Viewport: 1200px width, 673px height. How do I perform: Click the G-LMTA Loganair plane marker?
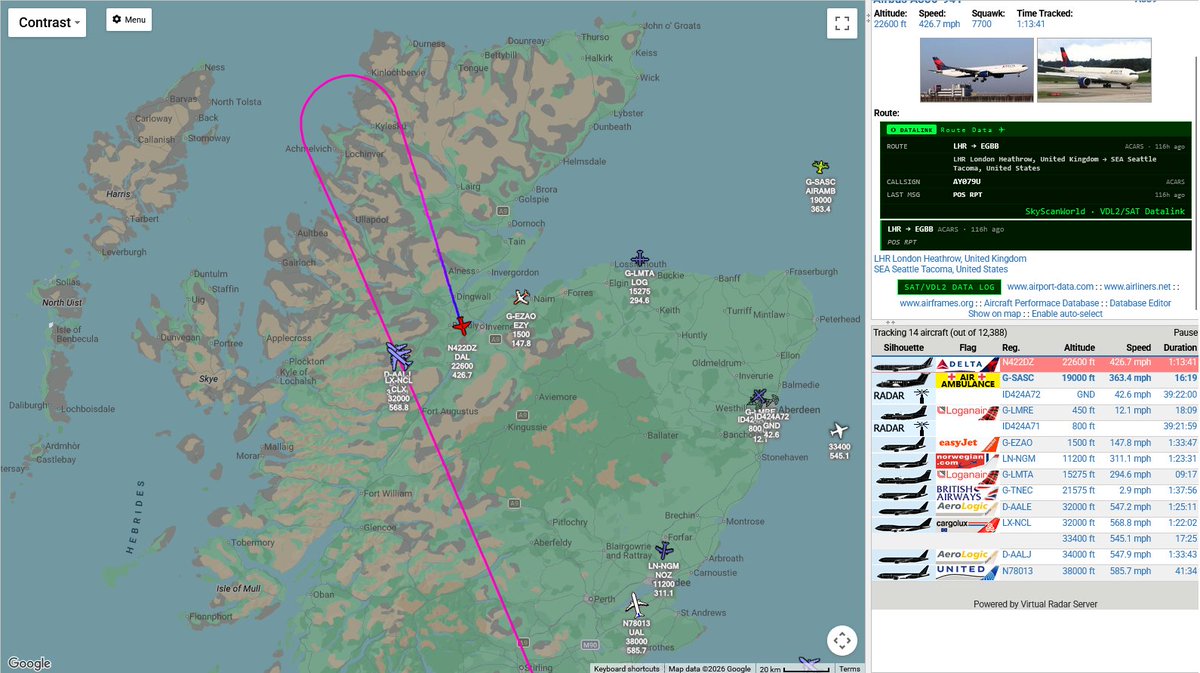[x=639, y=259]
